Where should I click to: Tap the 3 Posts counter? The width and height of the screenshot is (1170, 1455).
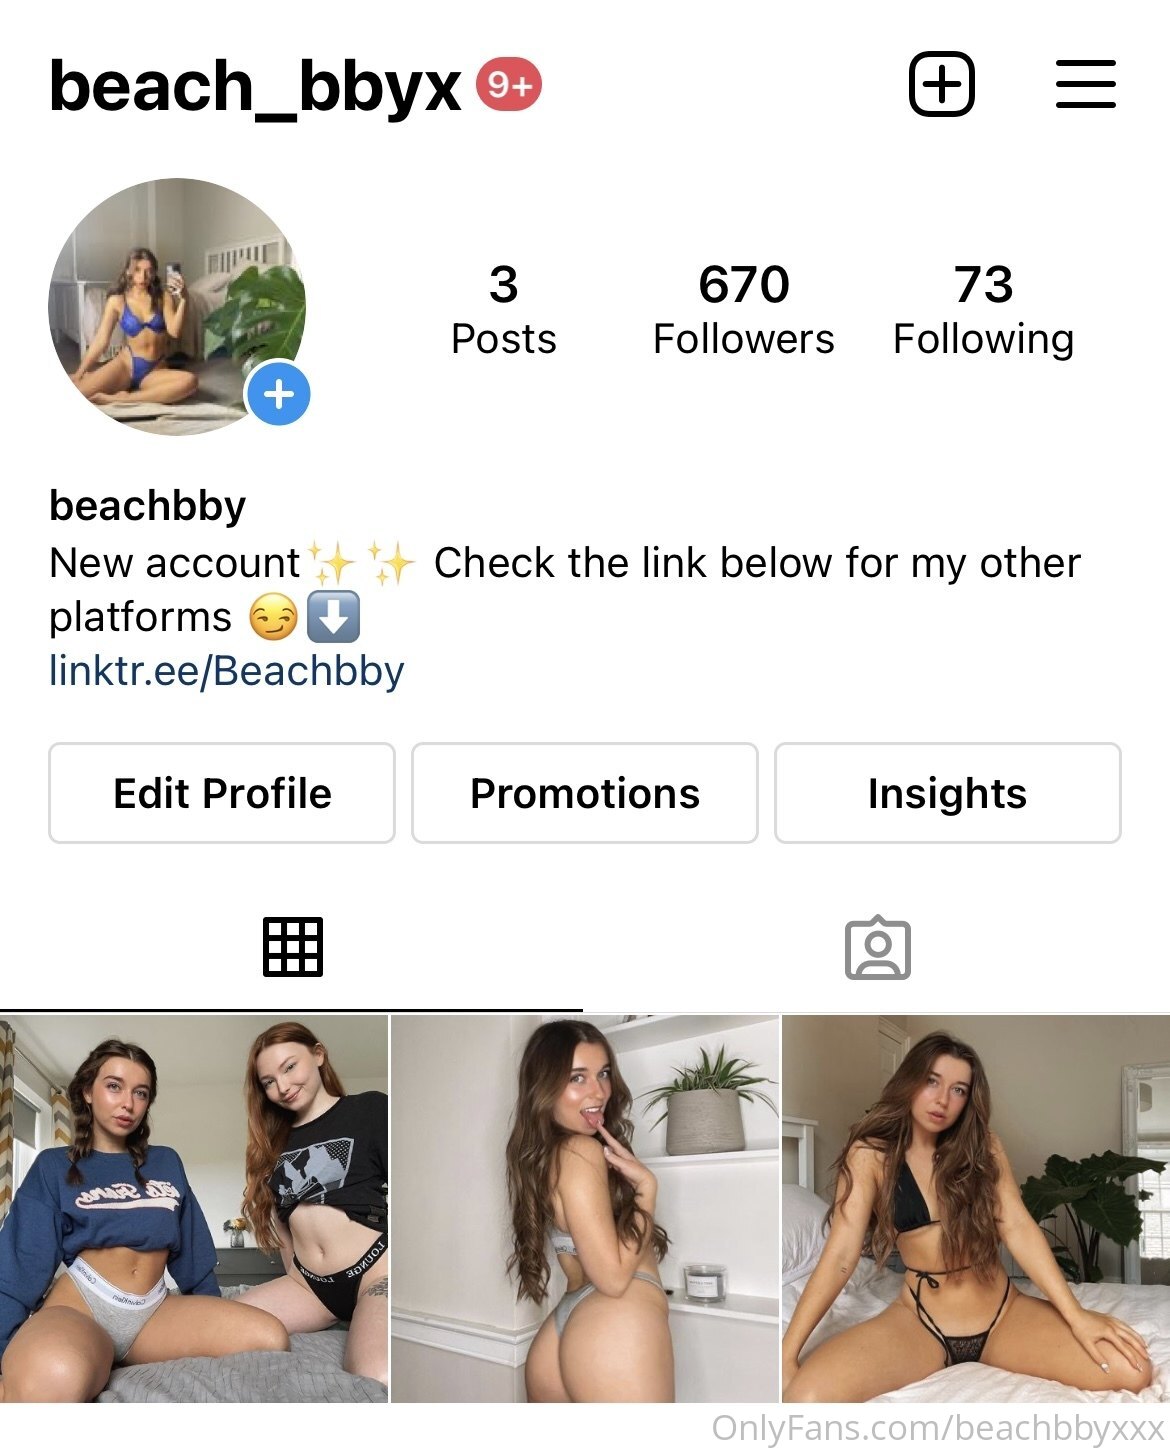click(x=504, y=310)
